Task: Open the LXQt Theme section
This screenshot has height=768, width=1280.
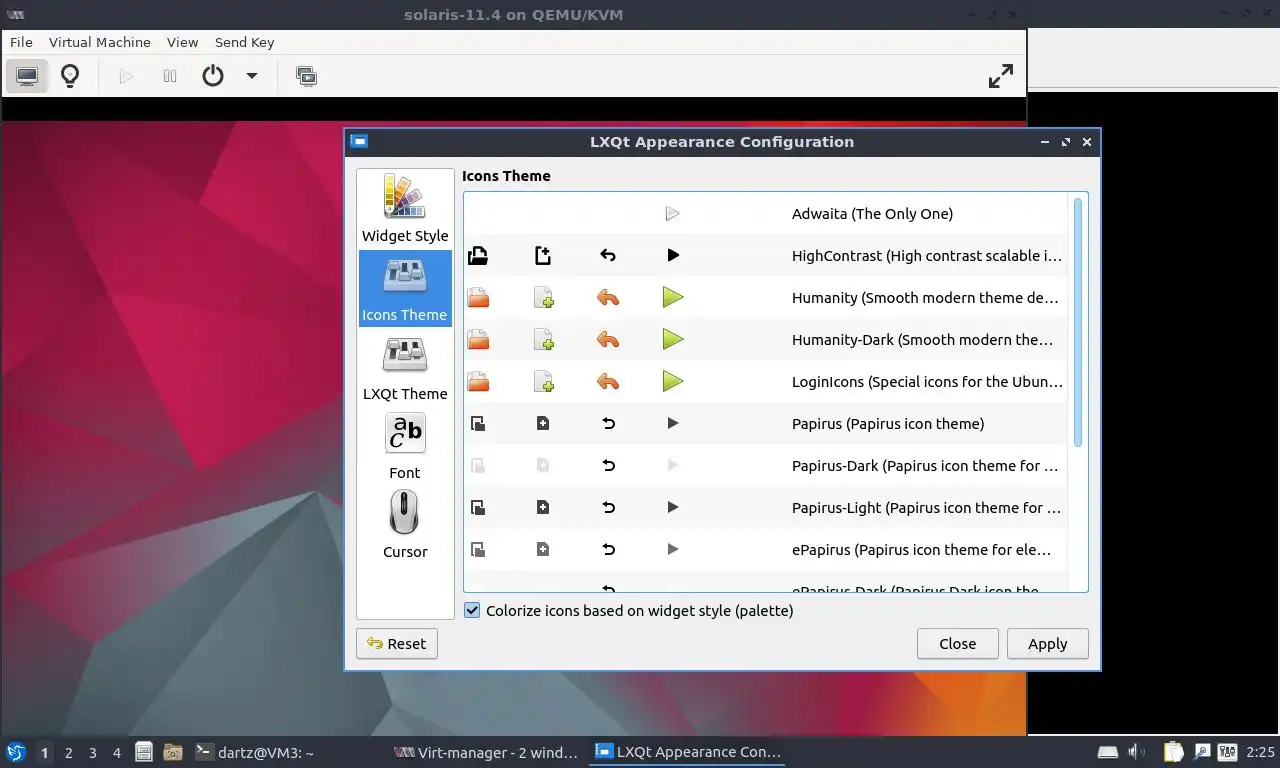Action: (405, 367)
